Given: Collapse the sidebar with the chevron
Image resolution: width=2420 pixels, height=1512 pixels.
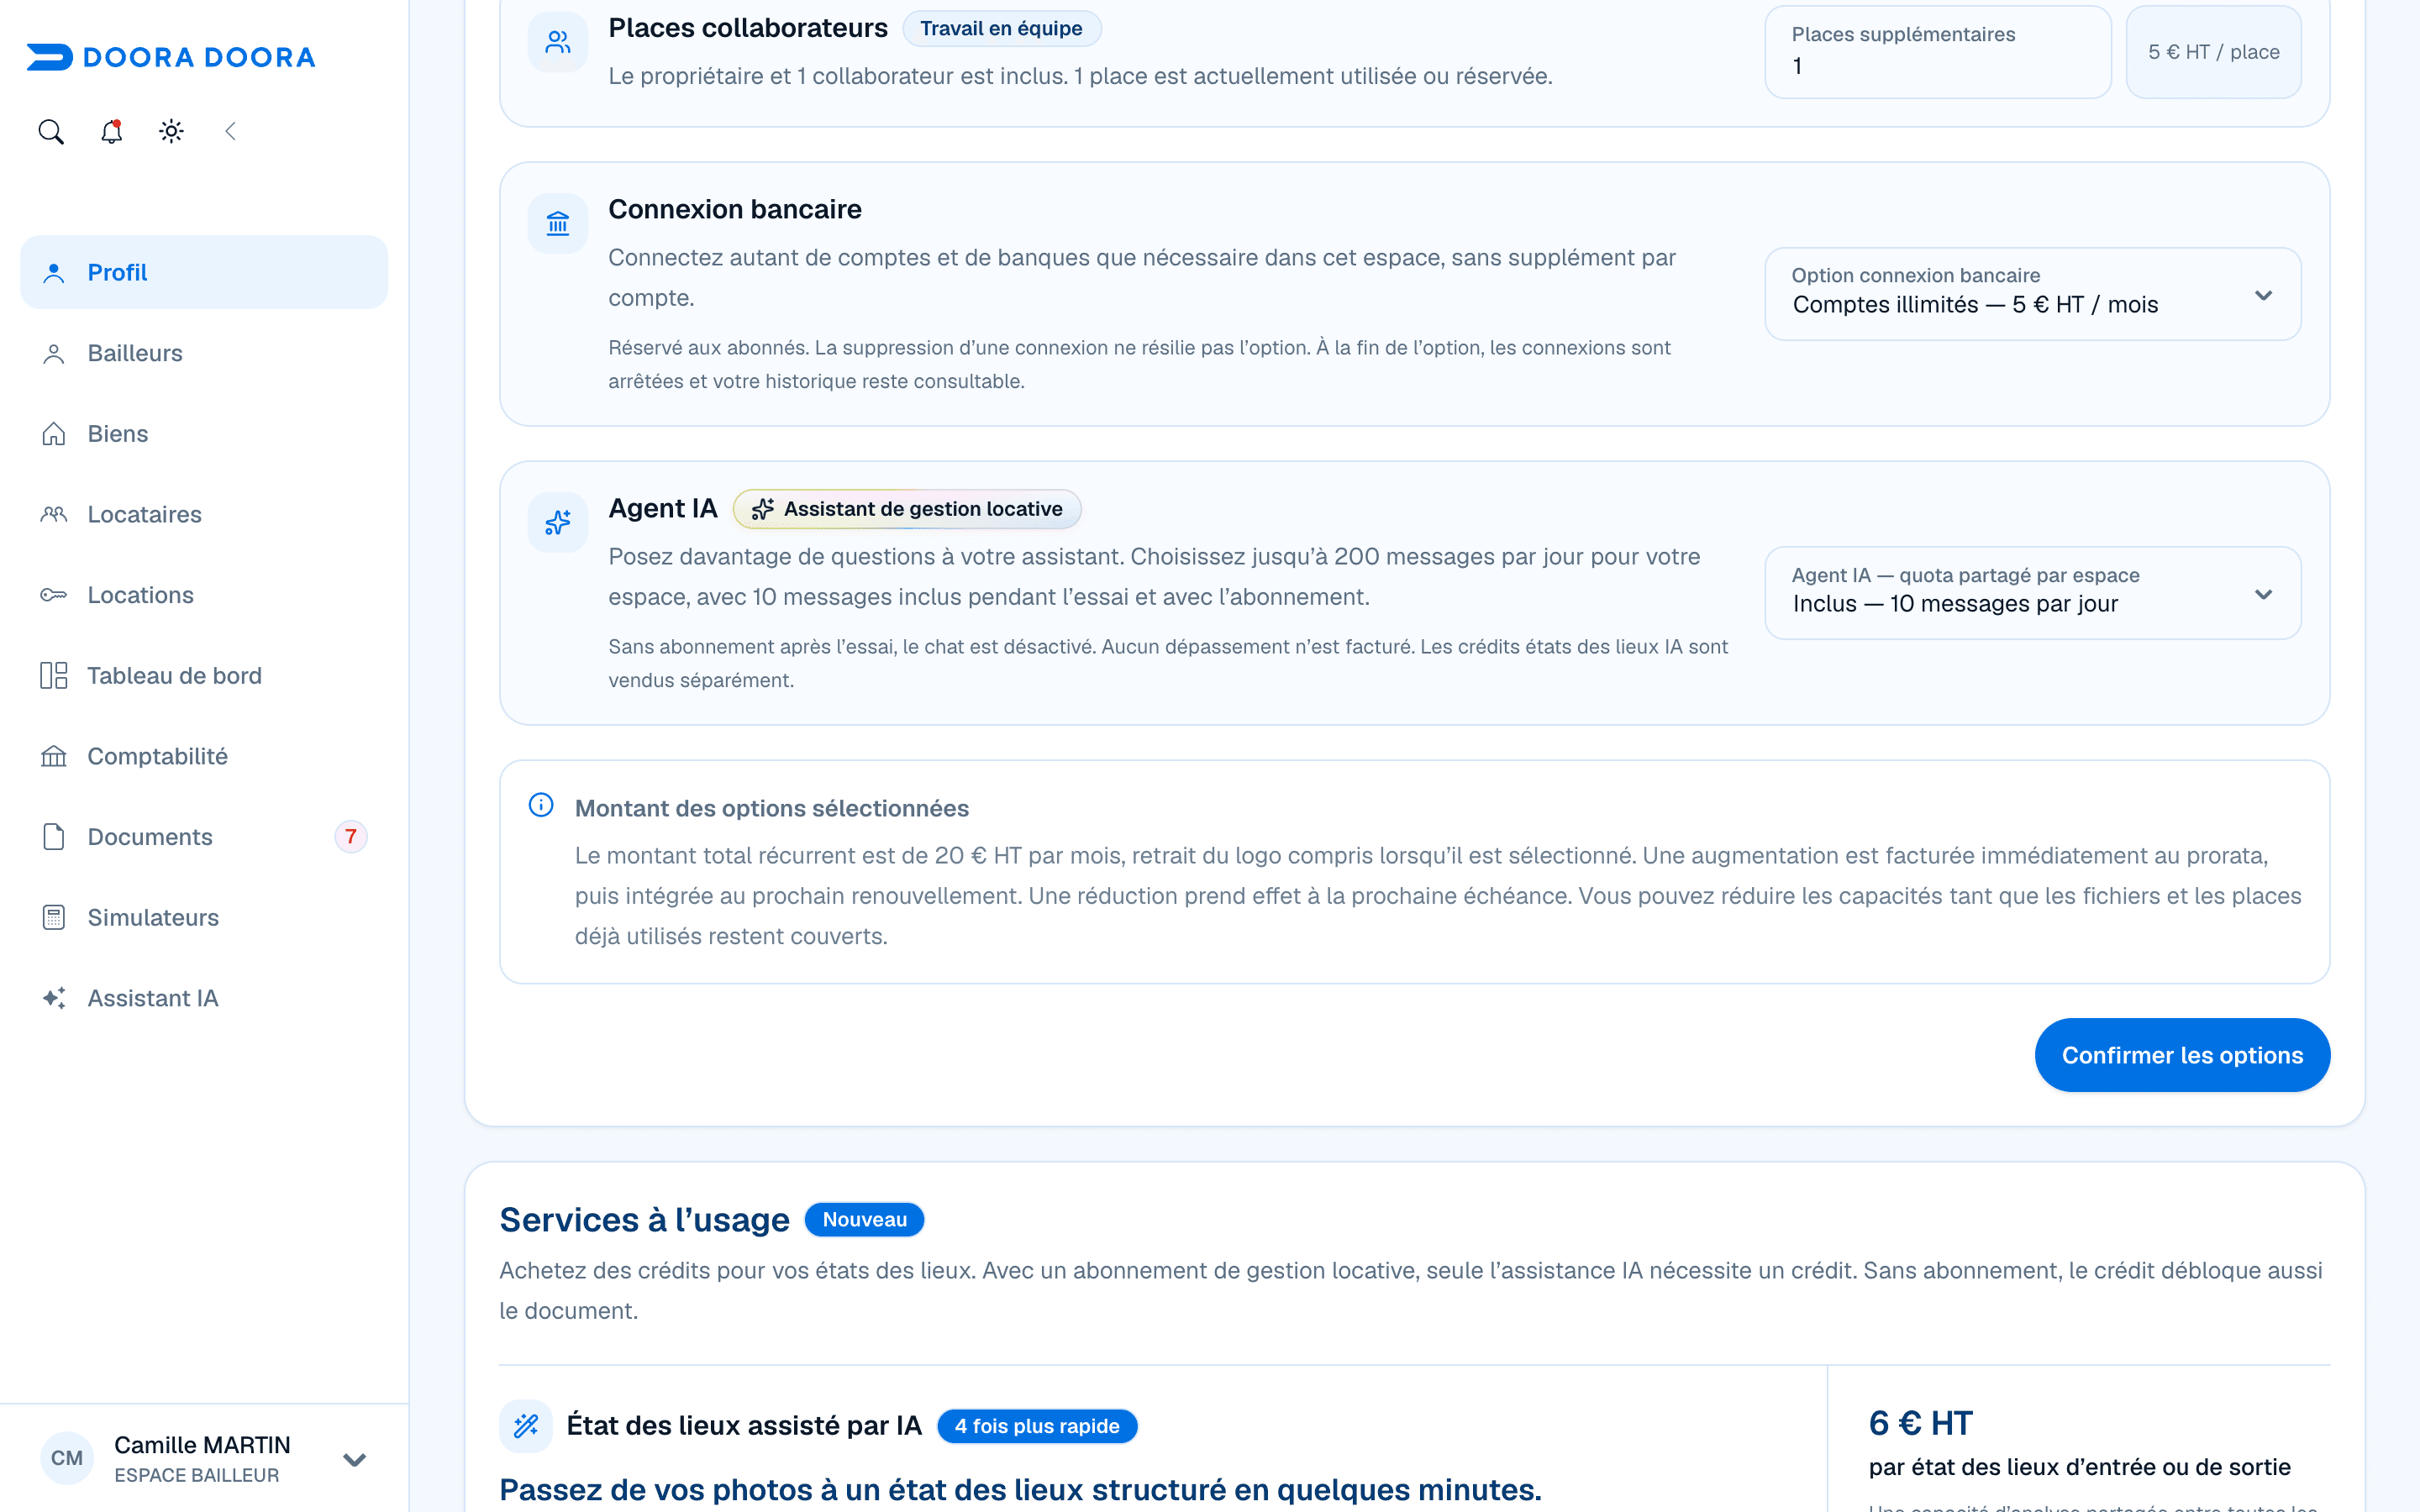Looking at the screenshot, I should 231,131.
